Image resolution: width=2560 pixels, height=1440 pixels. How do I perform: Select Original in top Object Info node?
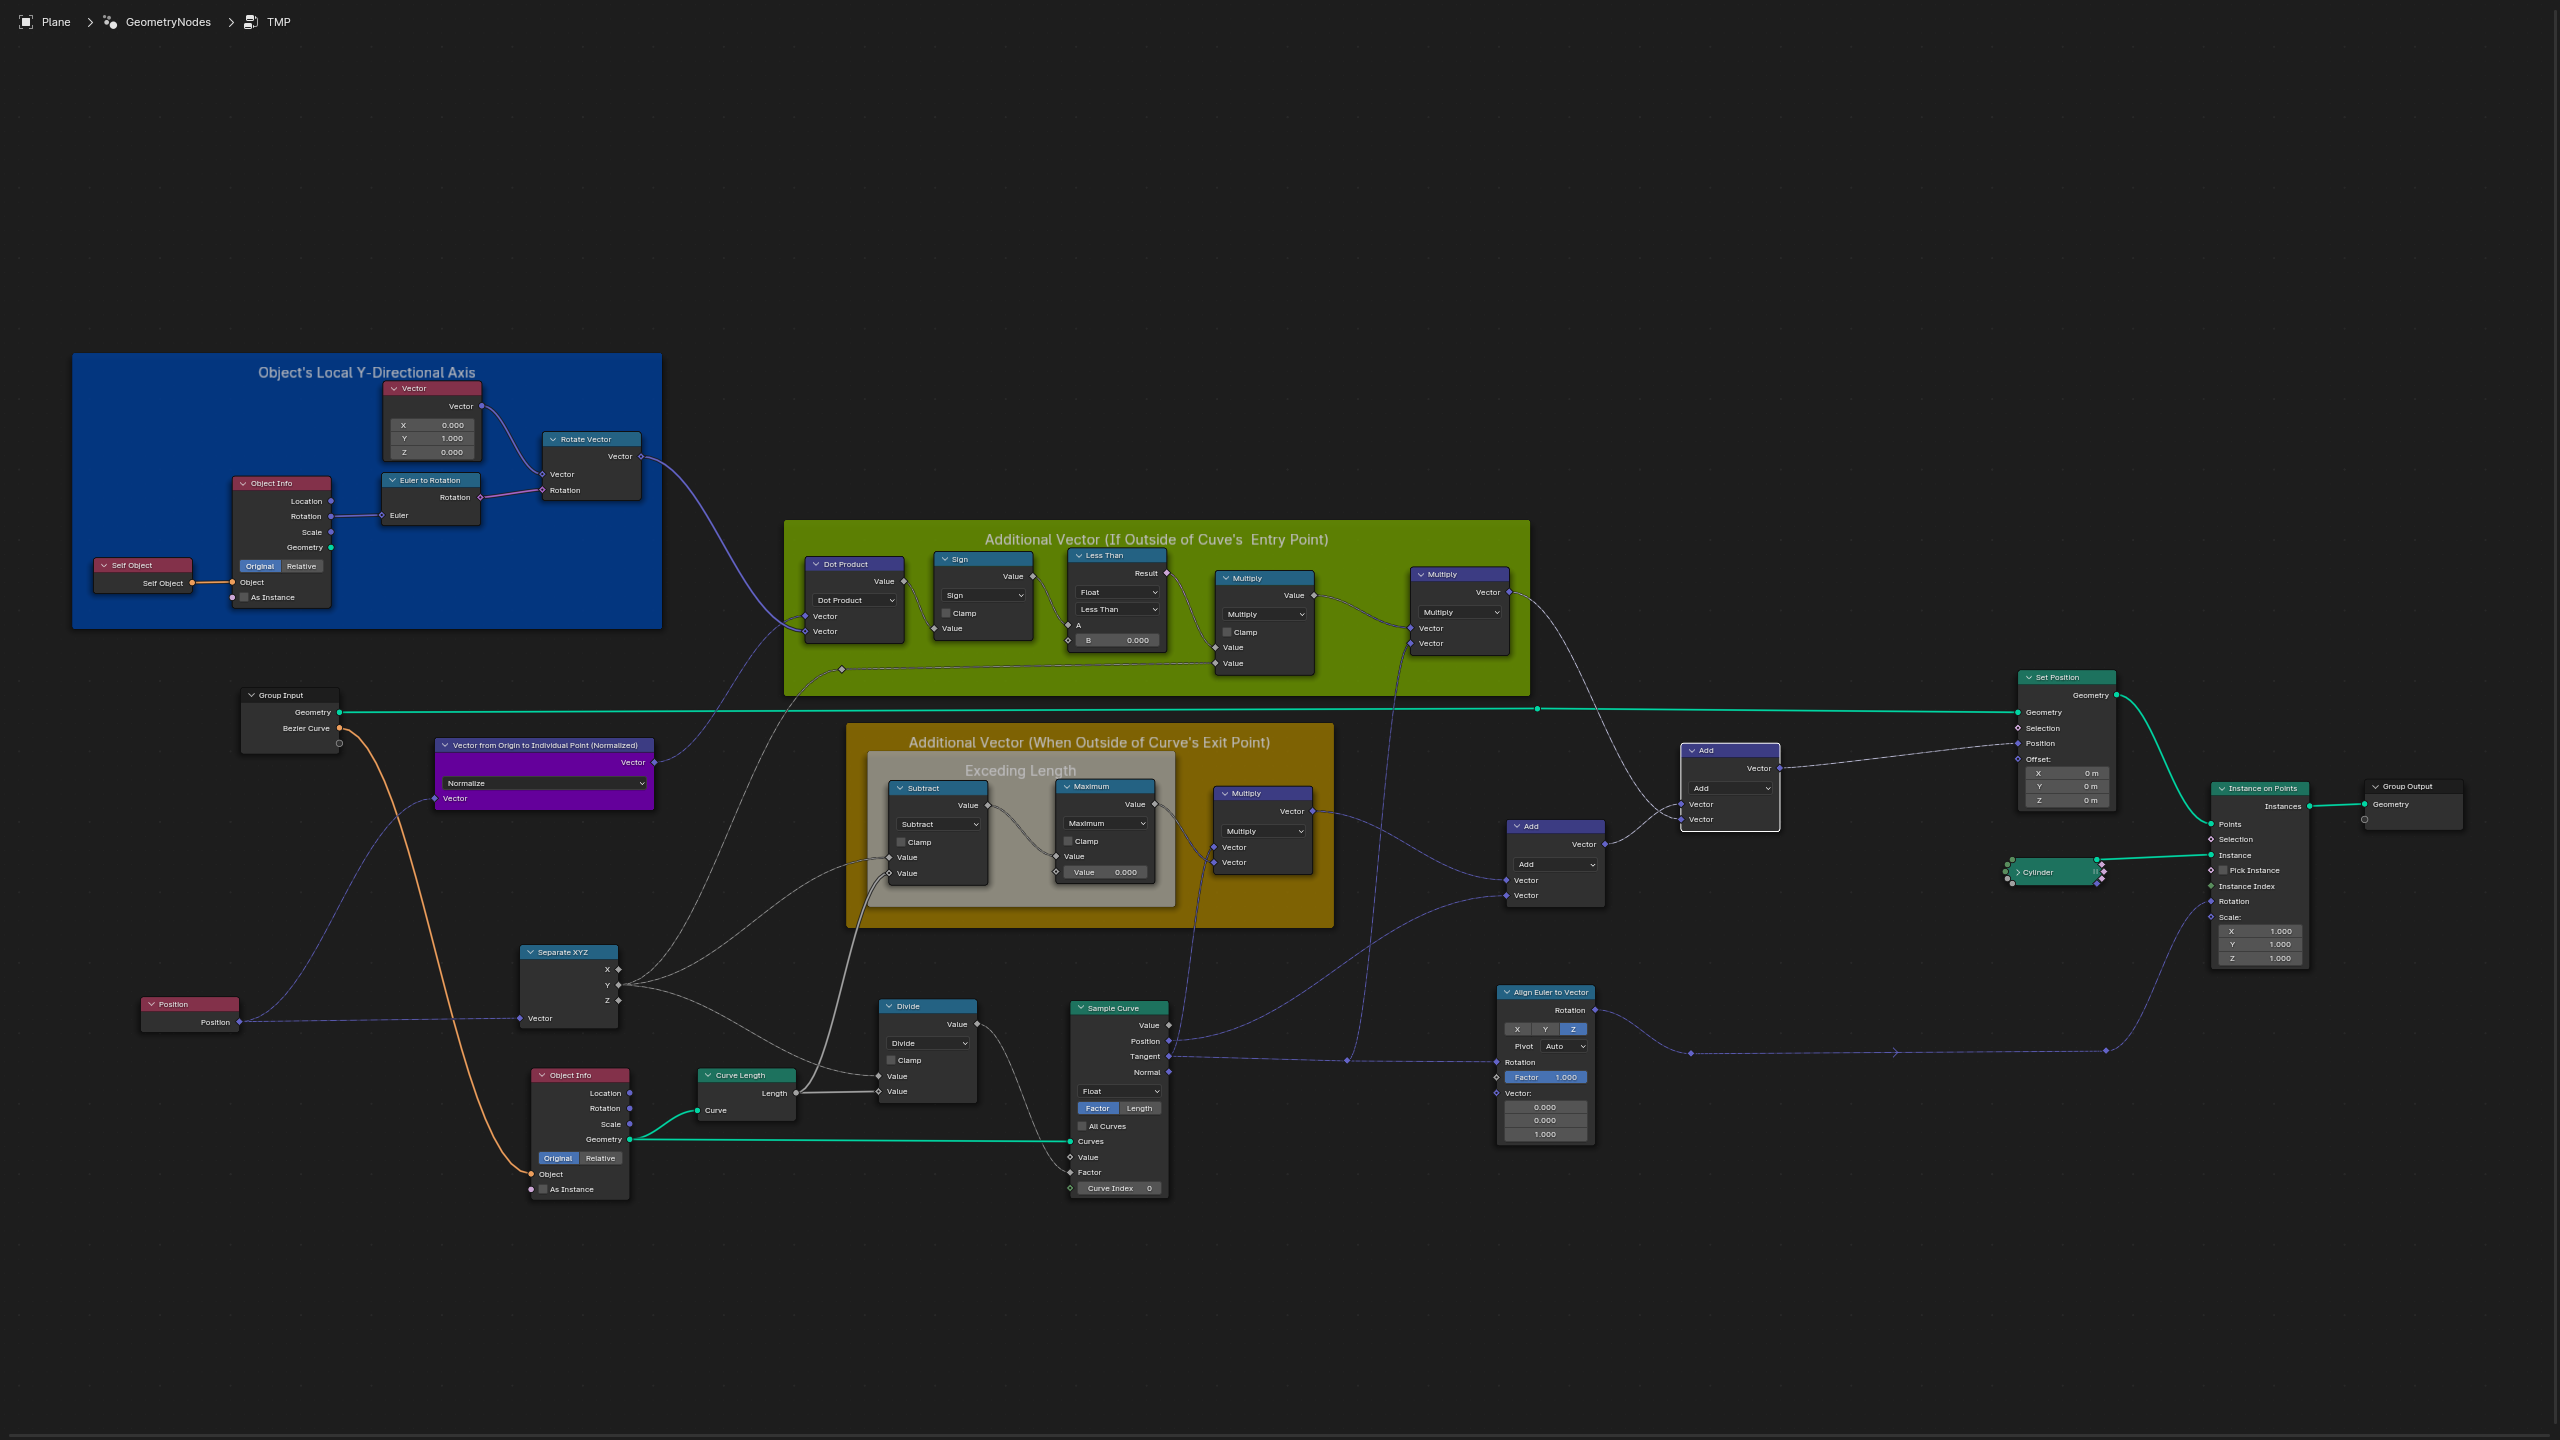(260, 566)
